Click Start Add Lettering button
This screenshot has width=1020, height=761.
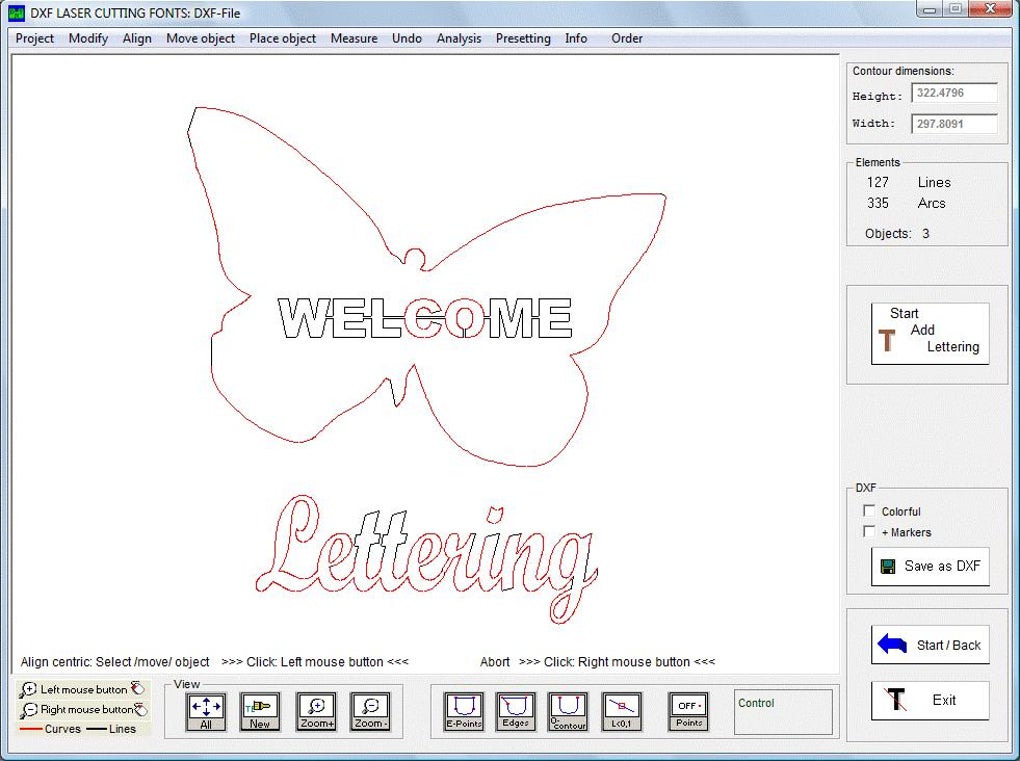point(930,333)
